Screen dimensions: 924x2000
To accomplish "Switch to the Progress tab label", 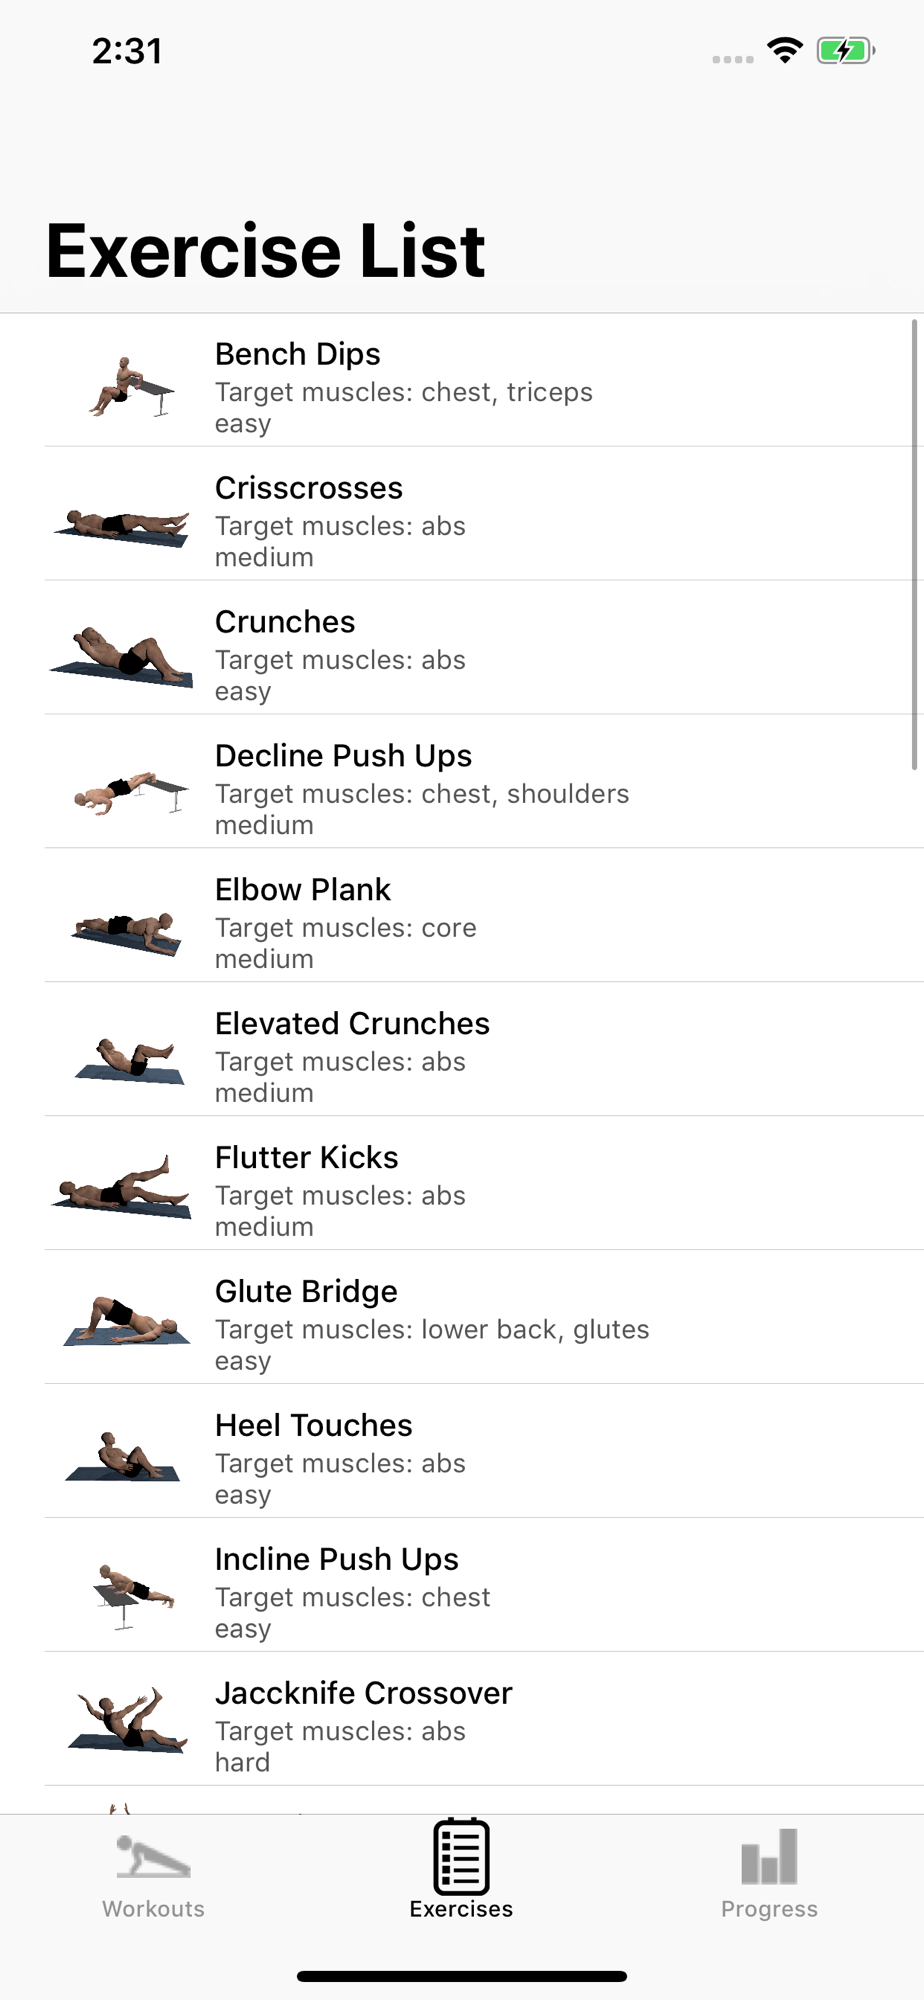I will tap(769, 1909).
